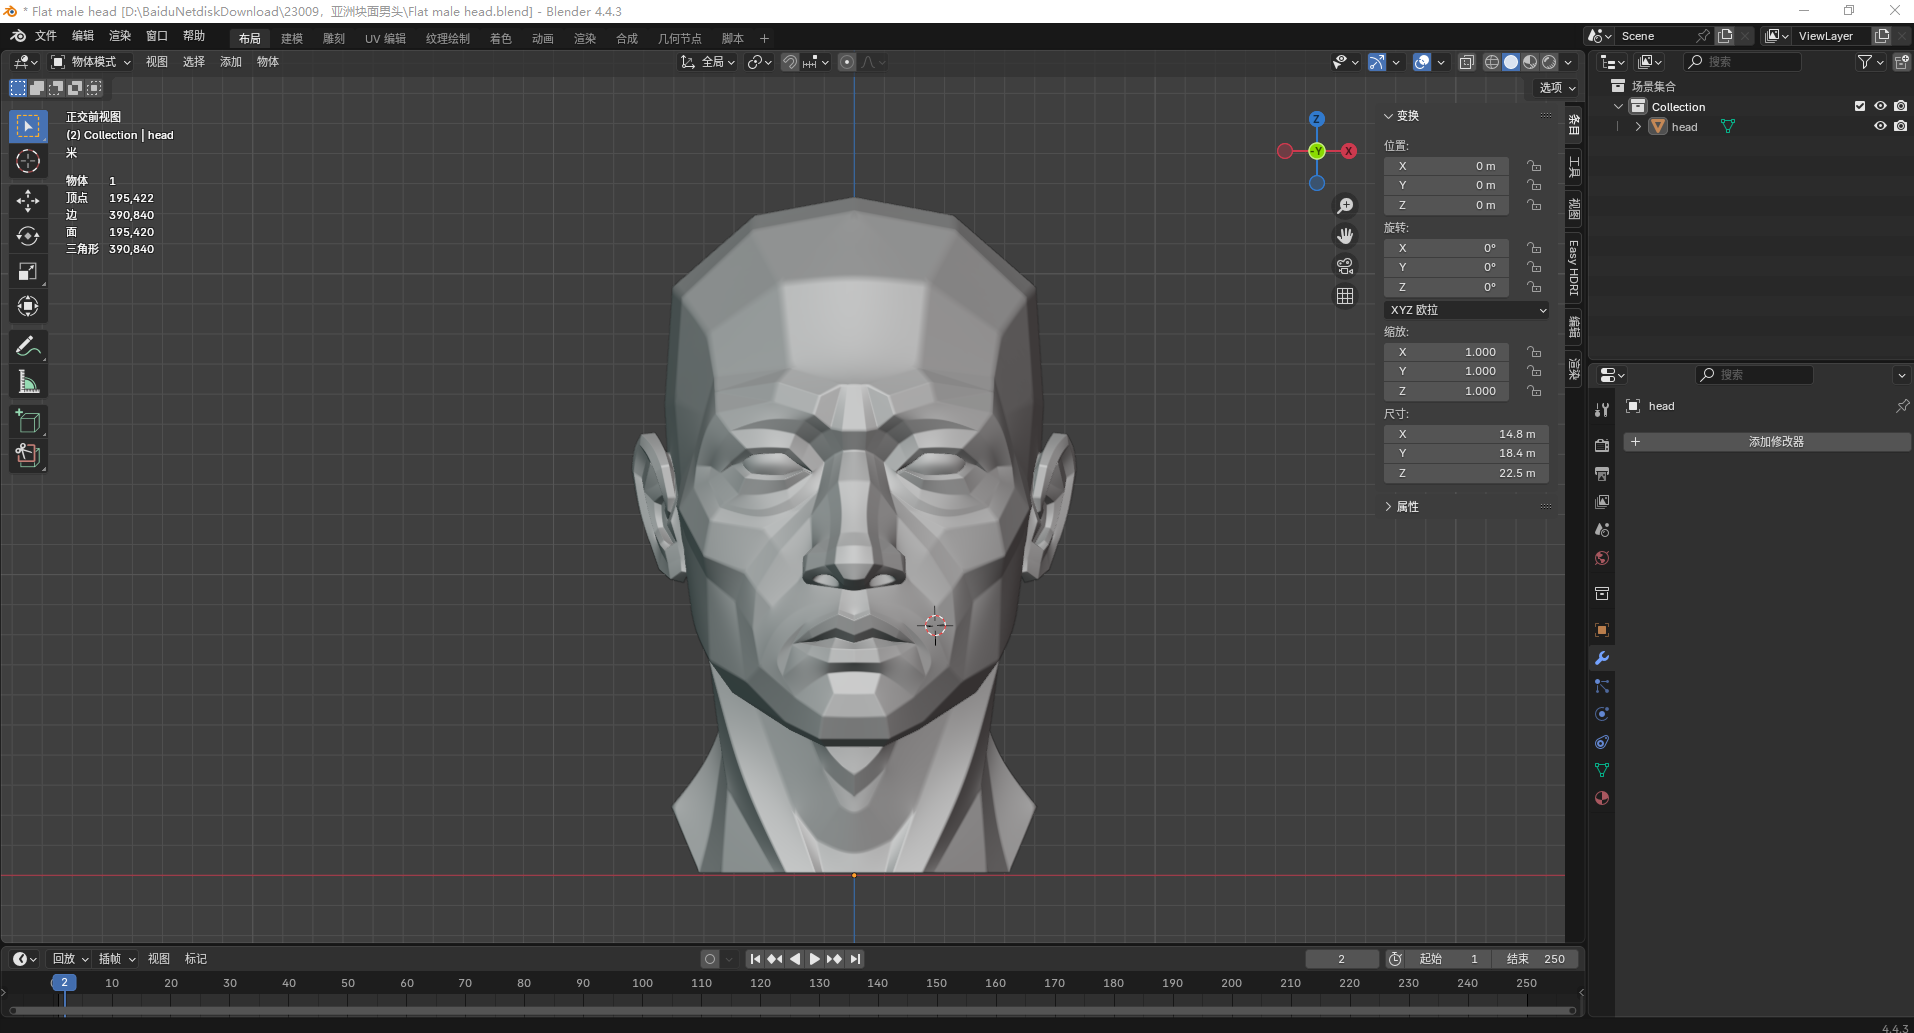Choose the 3D Cursor tool
Screen dimensions: 1914x1033
click(28, 161)
